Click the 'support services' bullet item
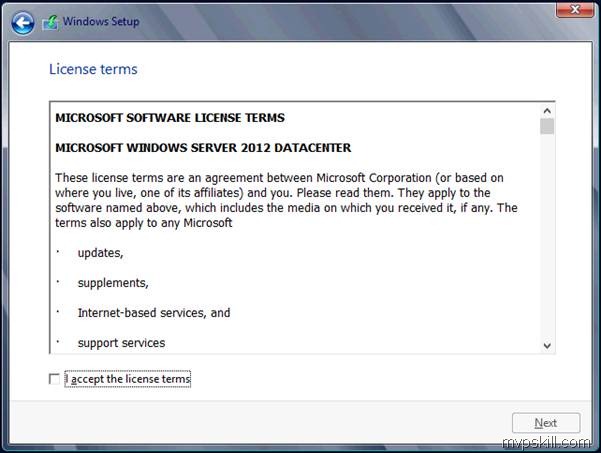601x453 pixels. (122, 343)
